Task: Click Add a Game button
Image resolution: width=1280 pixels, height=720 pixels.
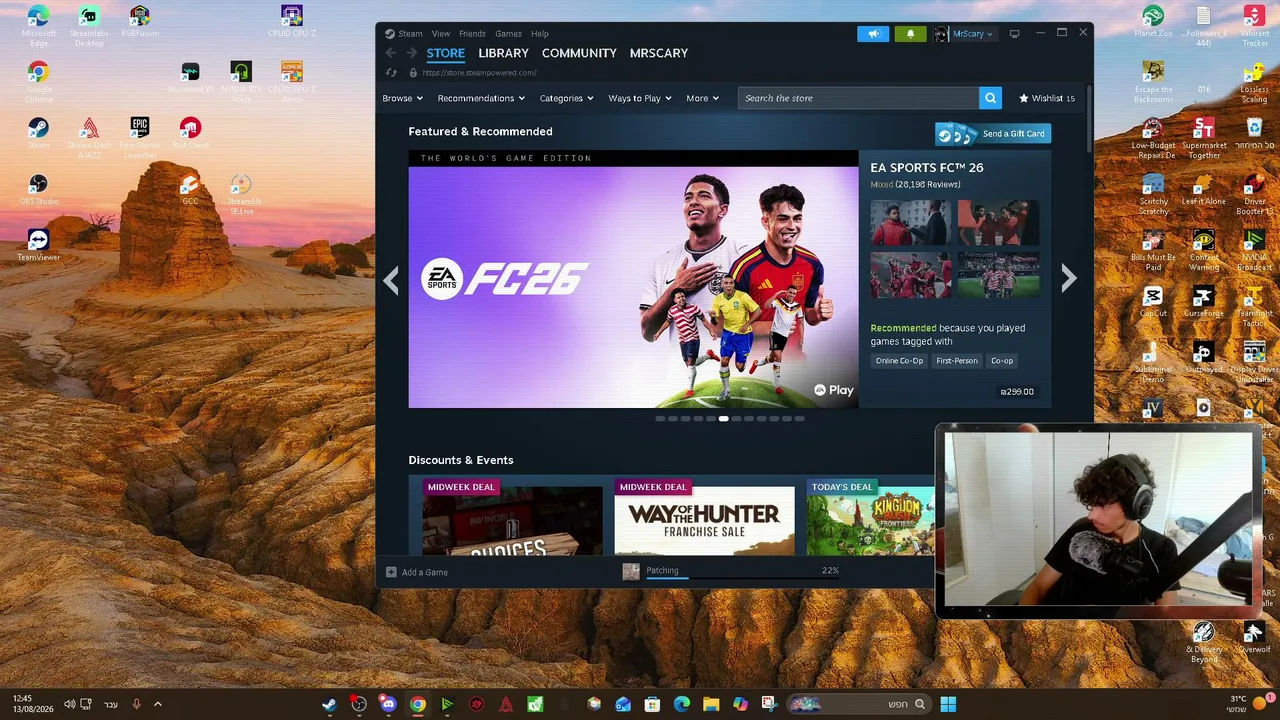Action: click(x=417, y=572)
